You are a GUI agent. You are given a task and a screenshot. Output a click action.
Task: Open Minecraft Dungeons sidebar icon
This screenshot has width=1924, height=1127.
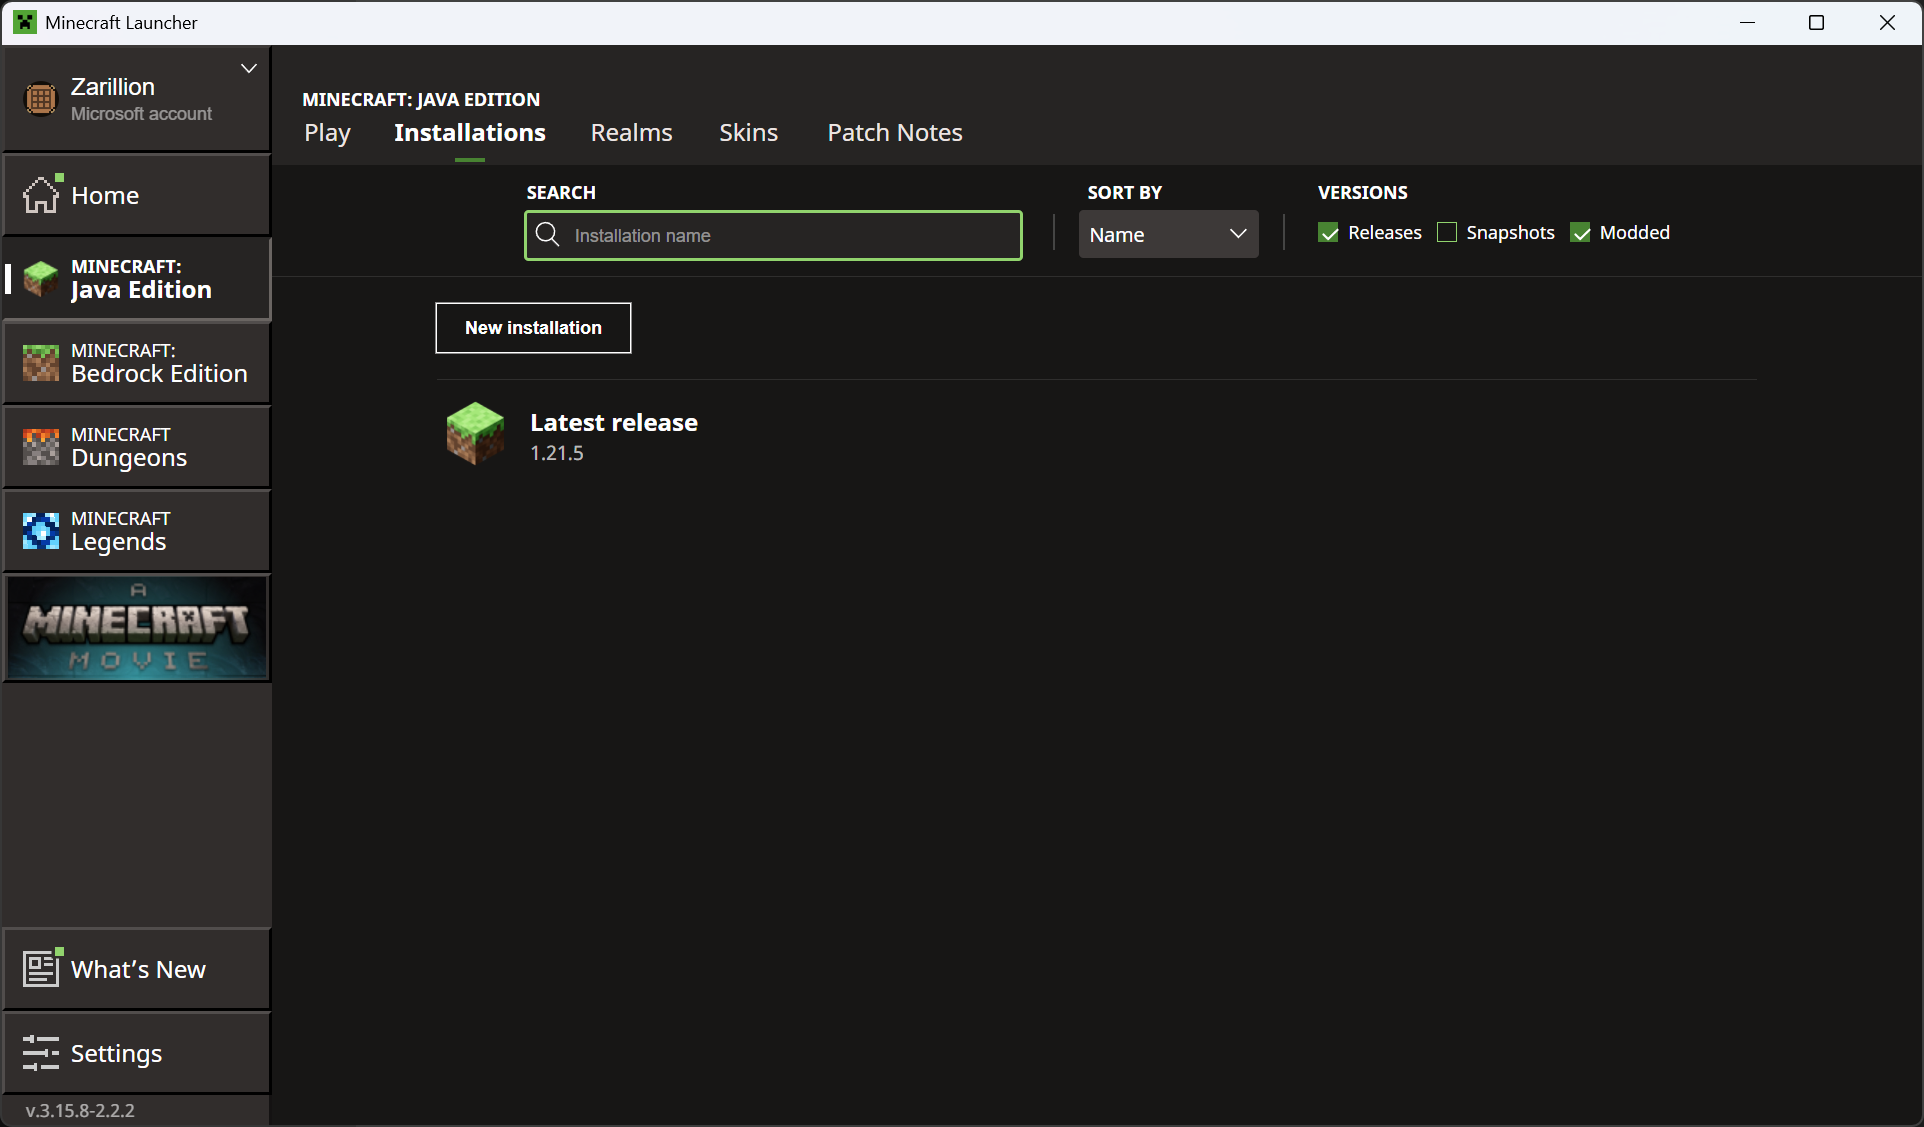41,446
